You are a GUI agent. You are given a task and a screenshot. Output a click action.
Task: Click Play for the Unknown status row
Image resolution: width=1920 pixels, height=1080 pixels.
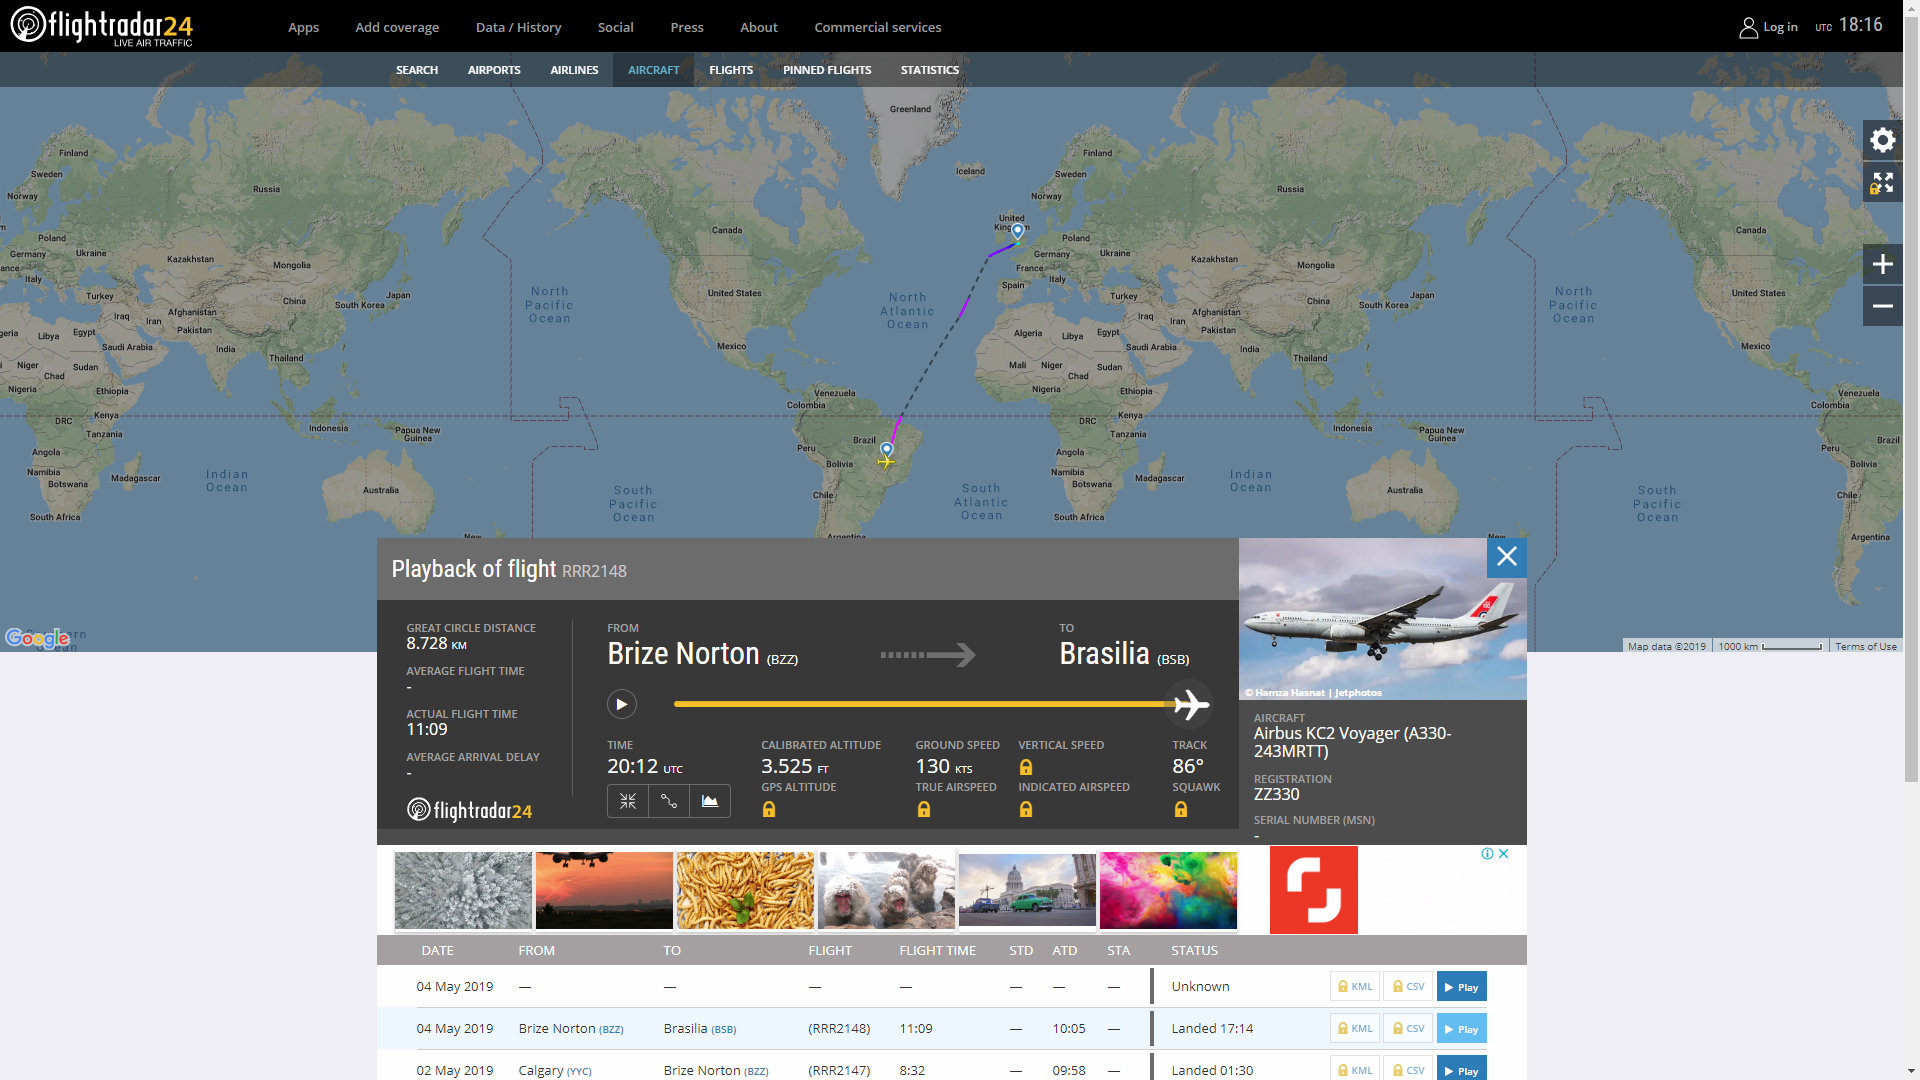(x=1461, y=986)
